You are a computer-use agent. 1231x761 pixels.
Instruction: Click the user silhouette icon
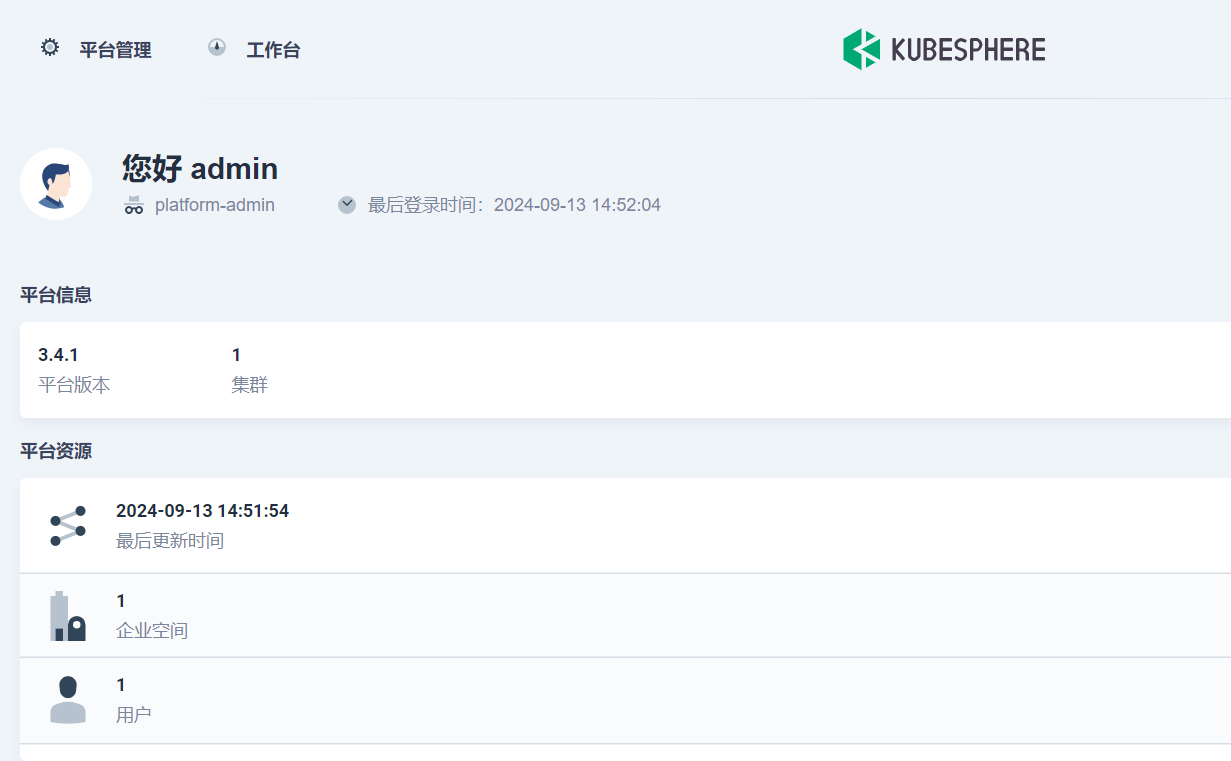coord(68,700)
